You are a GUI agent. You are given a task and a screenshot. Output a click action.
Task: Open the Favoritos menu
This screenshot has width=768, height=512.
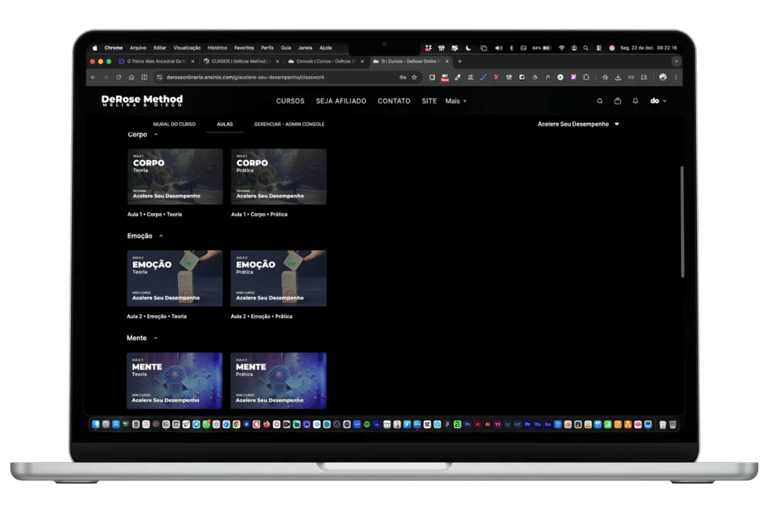244,48
